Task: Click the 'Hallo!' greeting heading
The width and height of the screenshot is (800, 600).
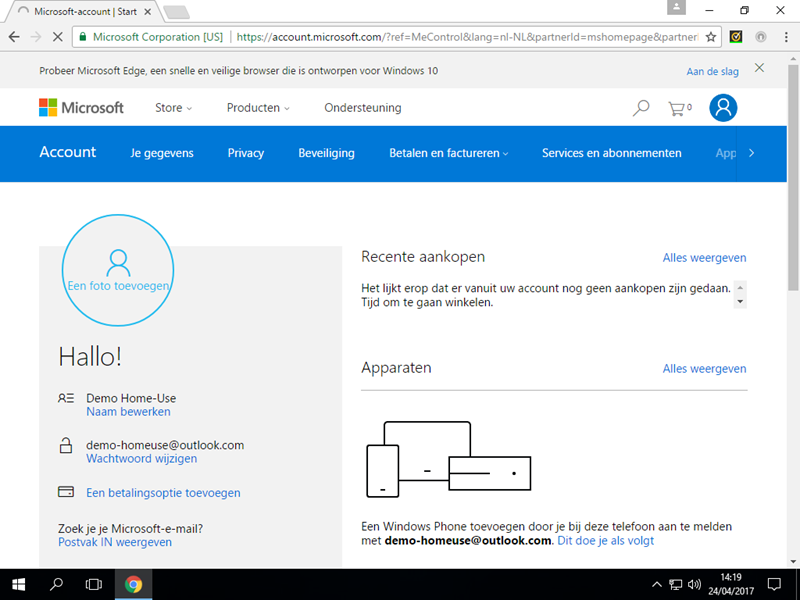Action: click(x=90, y=356)
